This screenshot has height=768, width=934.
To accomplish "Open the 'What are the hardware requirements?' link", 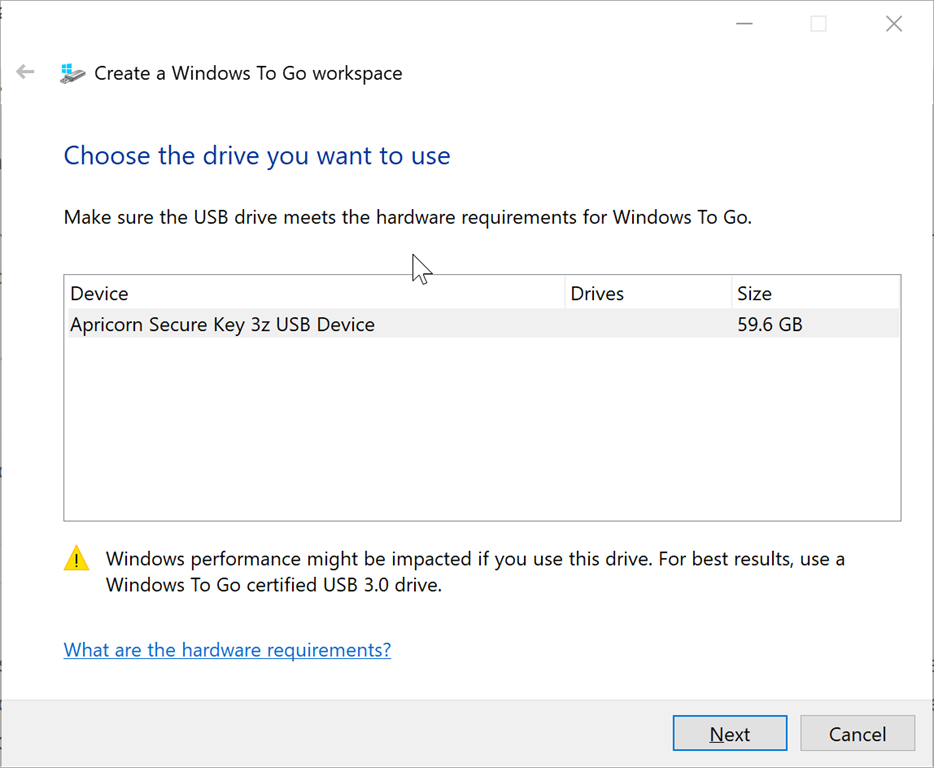I will pos(227,650).
